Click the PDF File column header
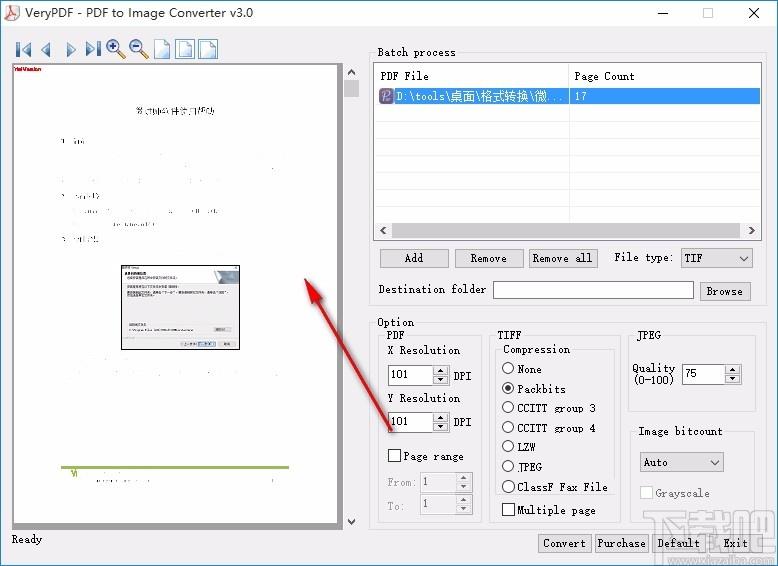 point(471,76)
